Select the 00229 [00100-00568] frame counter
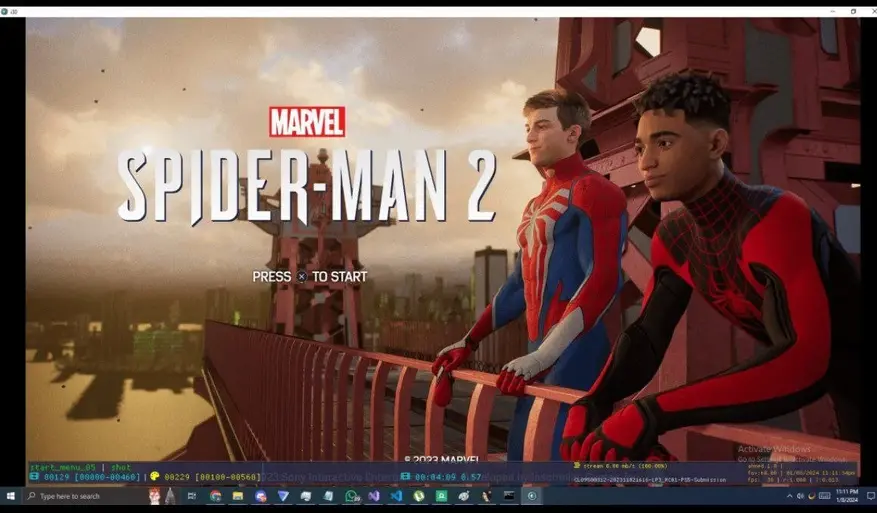The image size is (877, 513). point(213,477)
